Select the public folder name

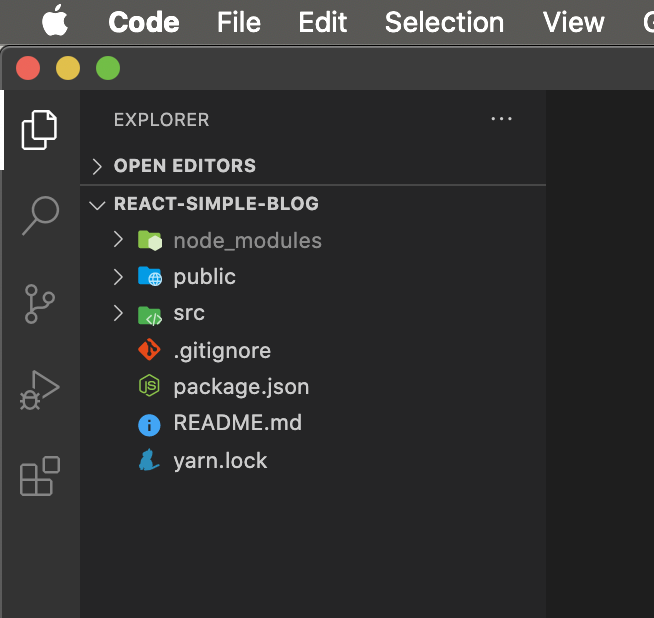204,277
